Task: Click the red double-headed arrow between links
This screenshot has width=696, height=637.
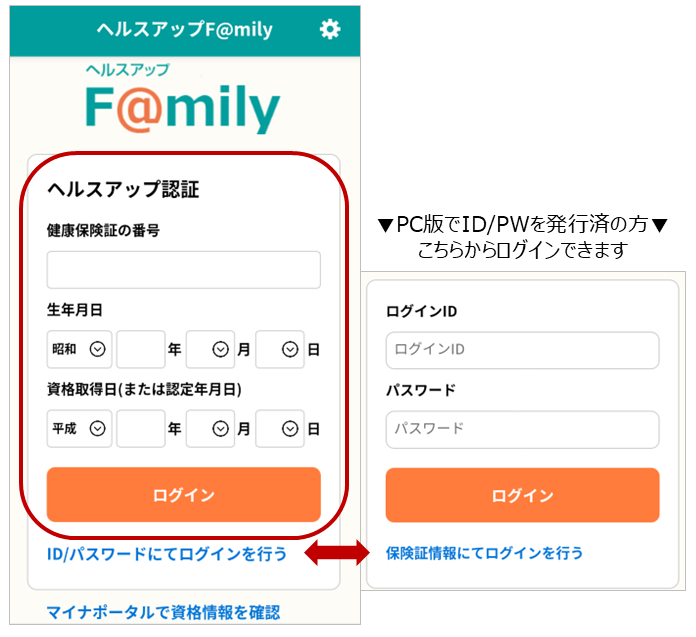Action: click(x=337, y=553)
